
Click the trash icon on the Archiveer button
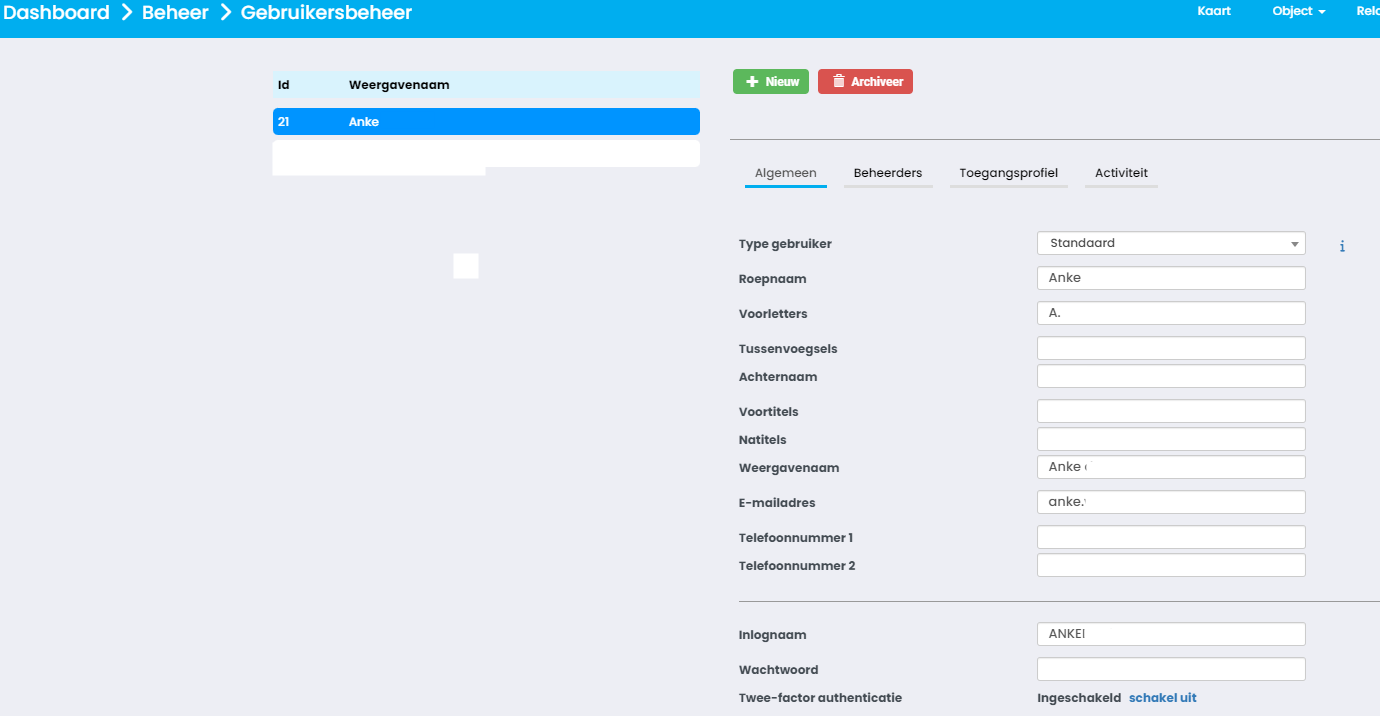click(x=838, y=81)
